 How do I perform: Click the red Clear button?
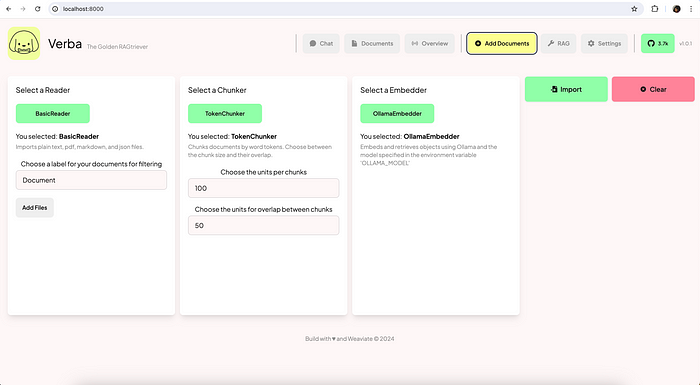coord(653,89)
